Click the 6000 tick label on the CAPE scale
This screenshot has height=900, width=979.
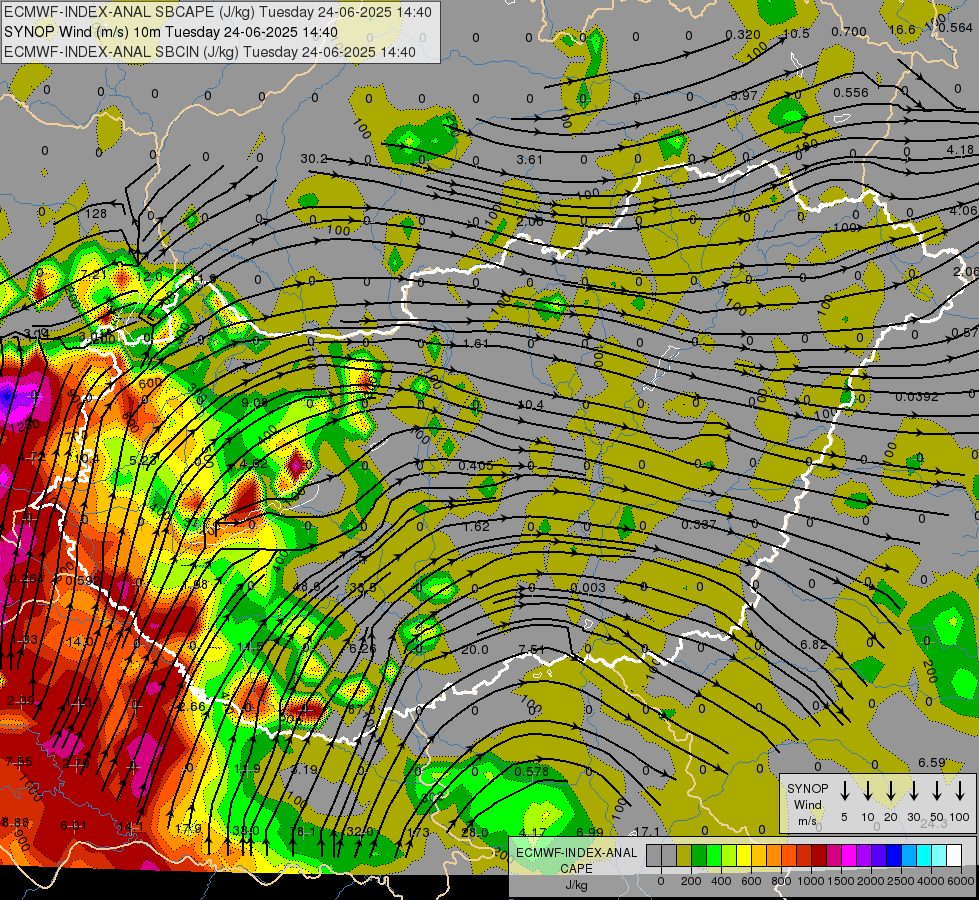pyautogui.click(x=962, y=881)
